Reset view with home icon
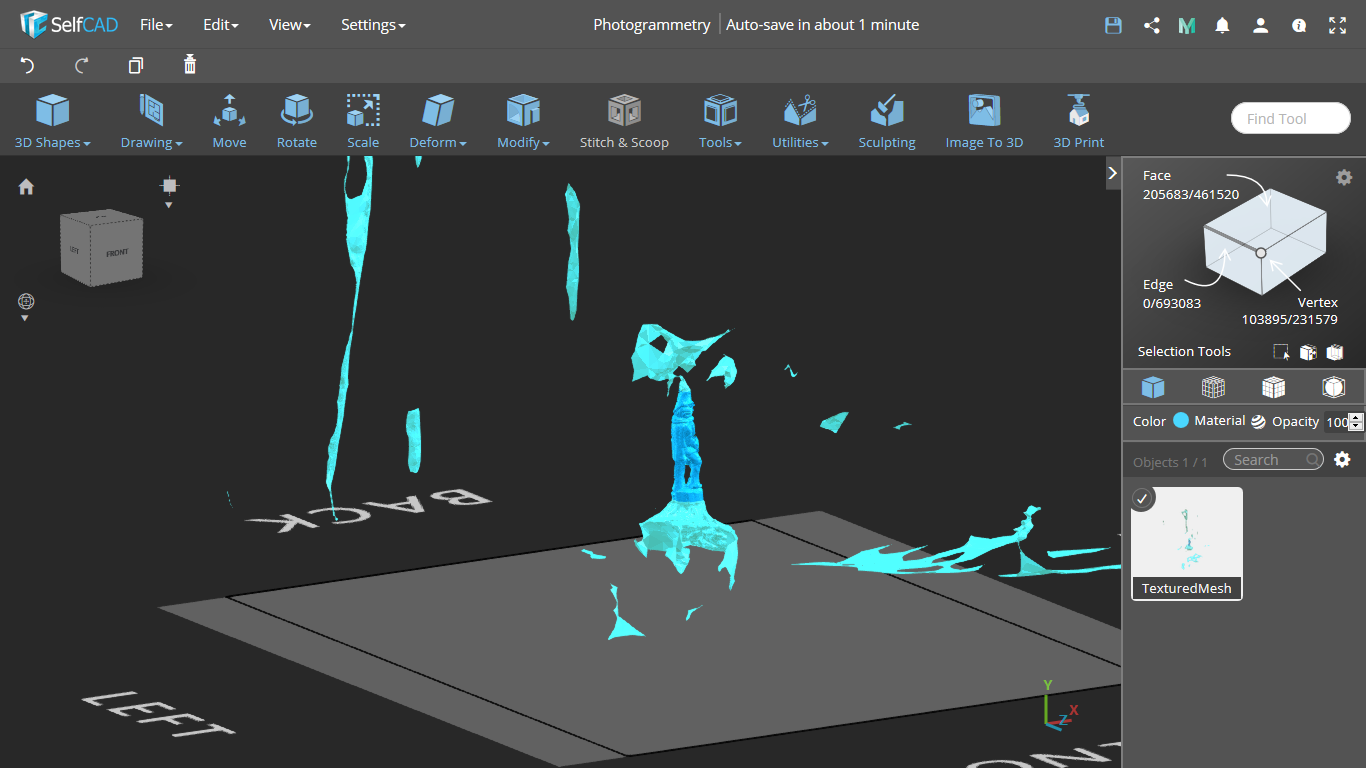 pyautogui.click(x=26, y=187)
